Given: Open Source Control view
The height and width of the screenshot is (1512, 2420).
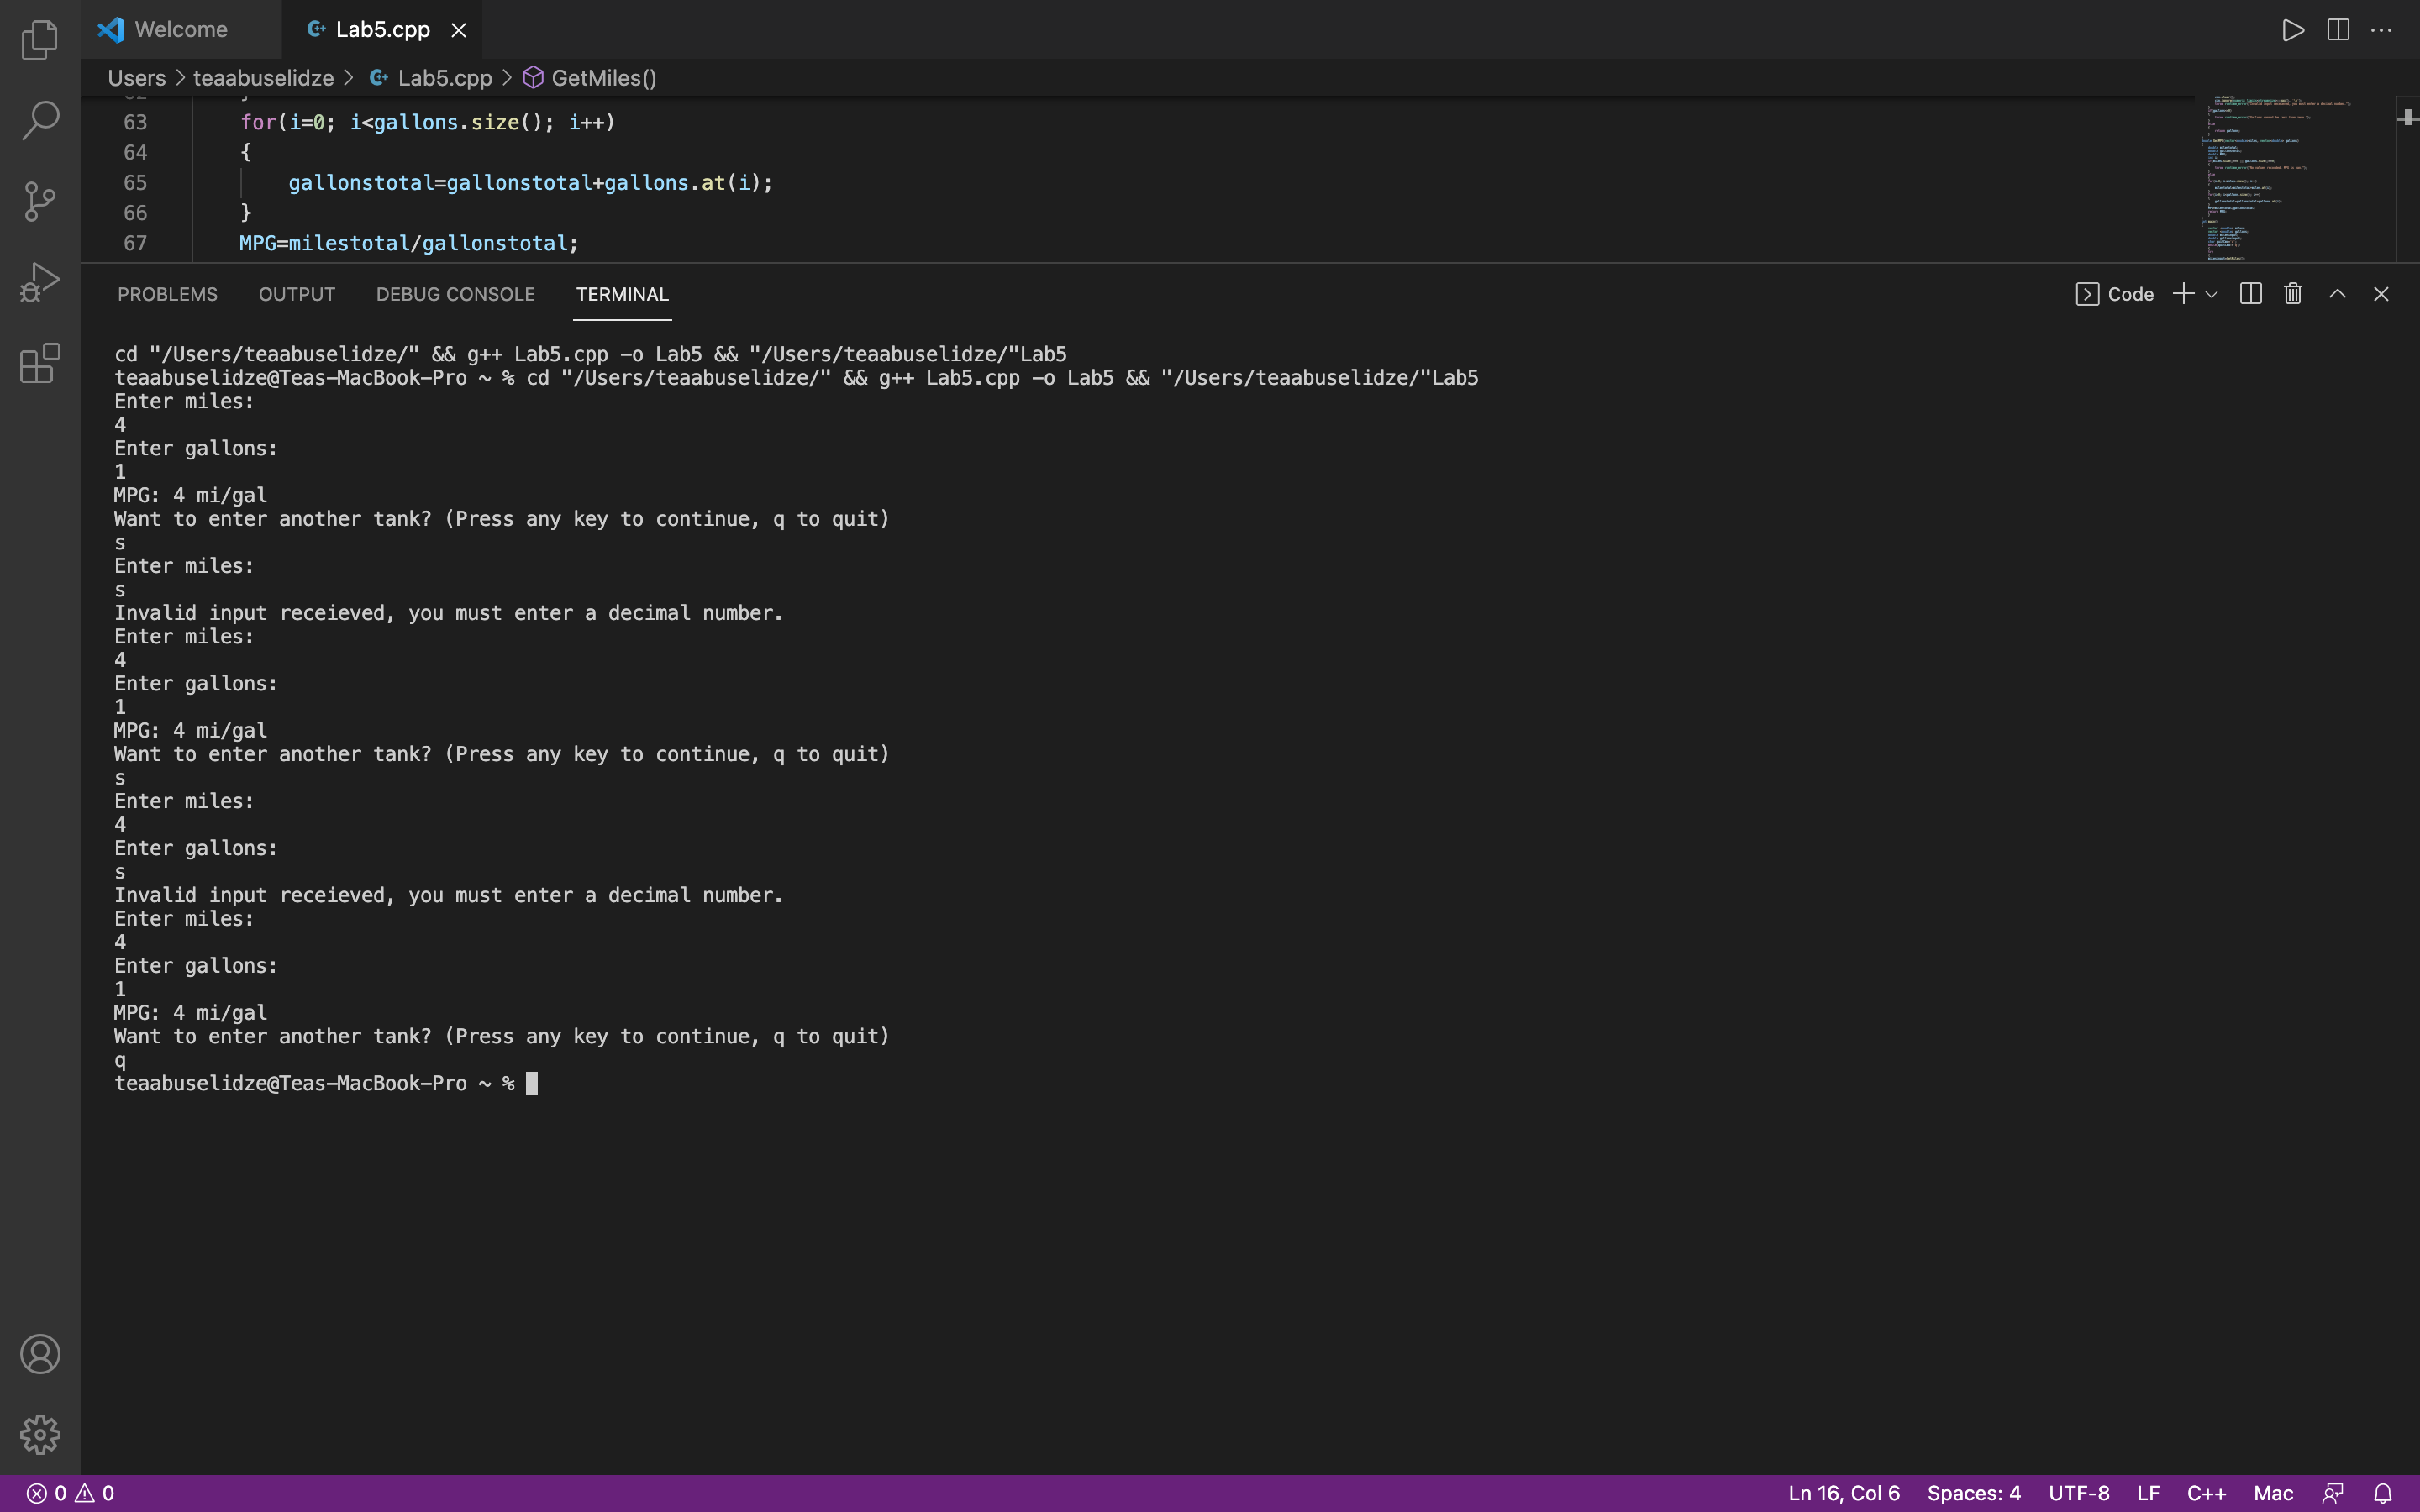Looking at the screenshot, I should pyautogui.click(x=40, y=200).
